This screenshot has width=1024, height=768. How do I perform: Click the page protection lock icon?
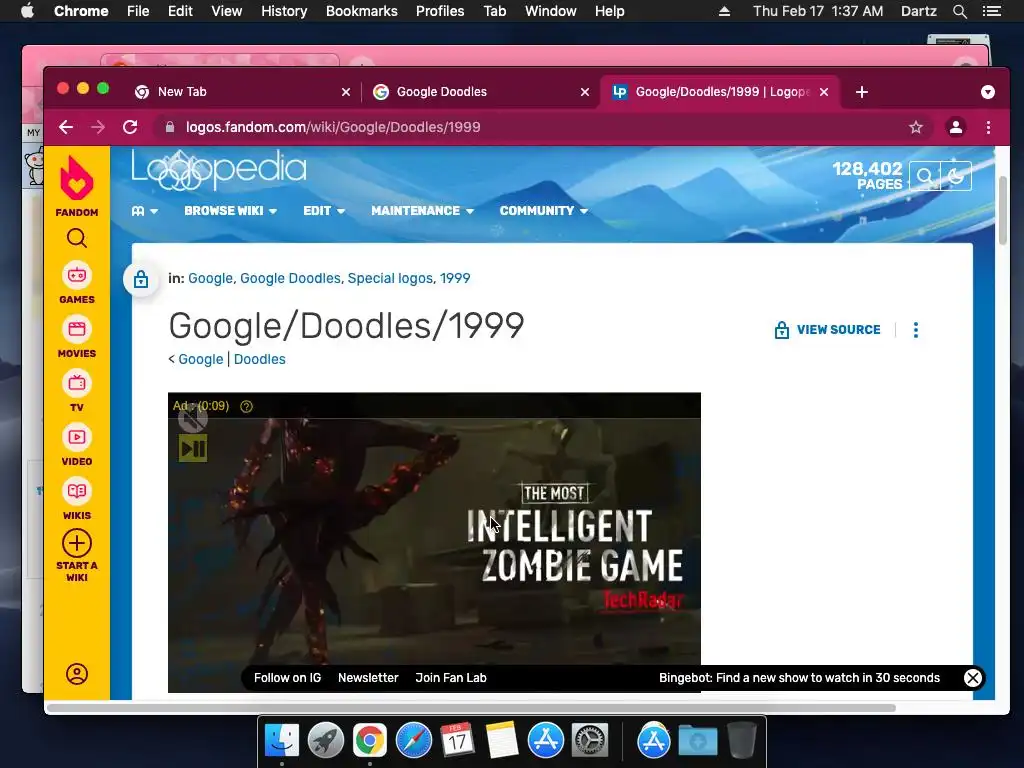140,280
